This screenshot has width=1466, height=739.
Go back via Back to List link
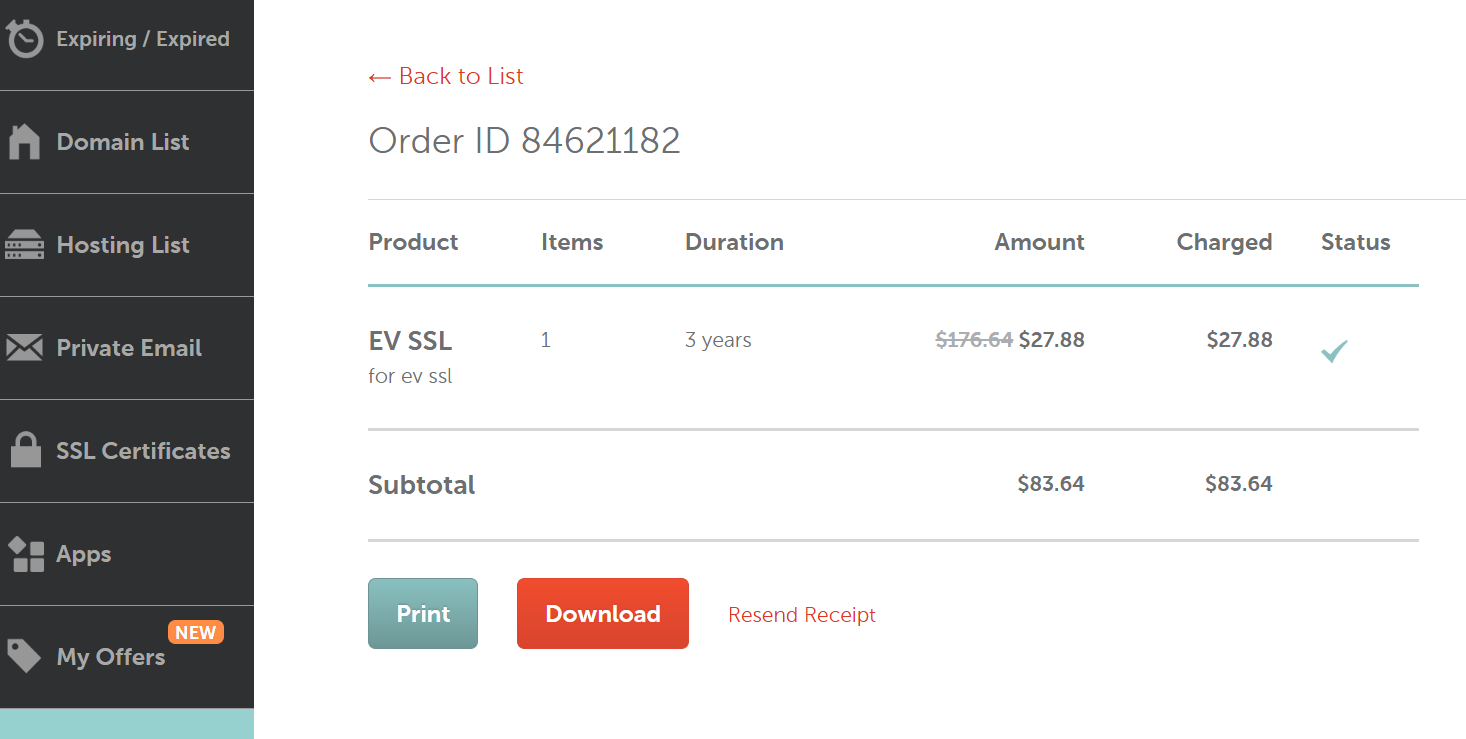click(446, 76)
